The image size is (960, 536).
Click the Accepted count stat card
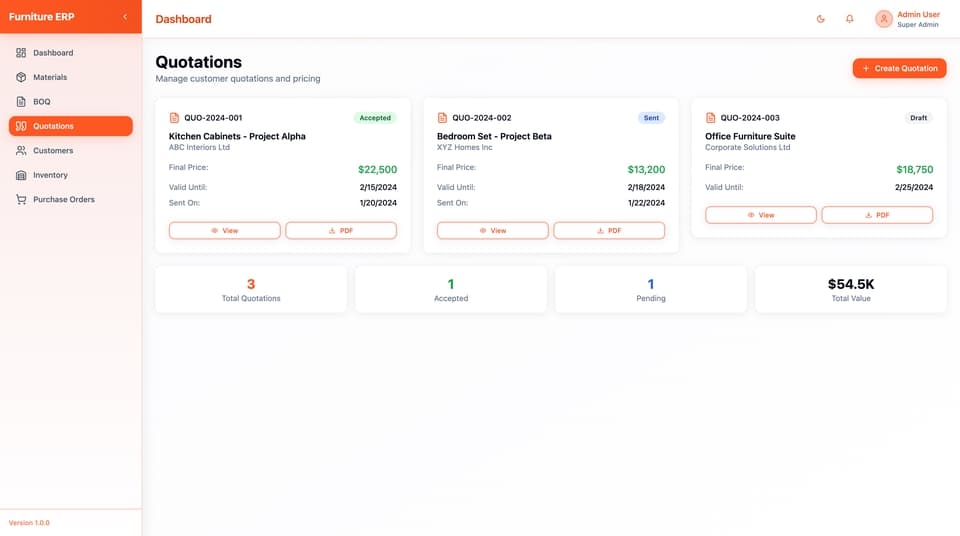(451, 289)
